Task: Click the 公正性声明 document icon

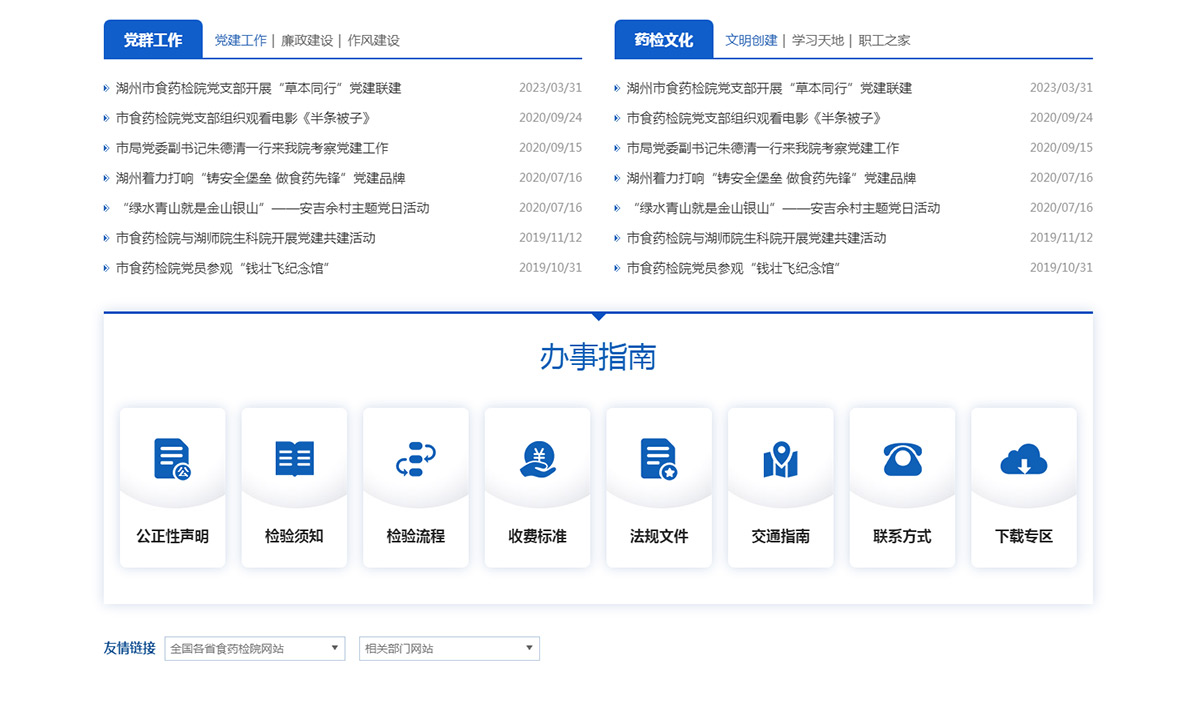Action: pos(172,459)
